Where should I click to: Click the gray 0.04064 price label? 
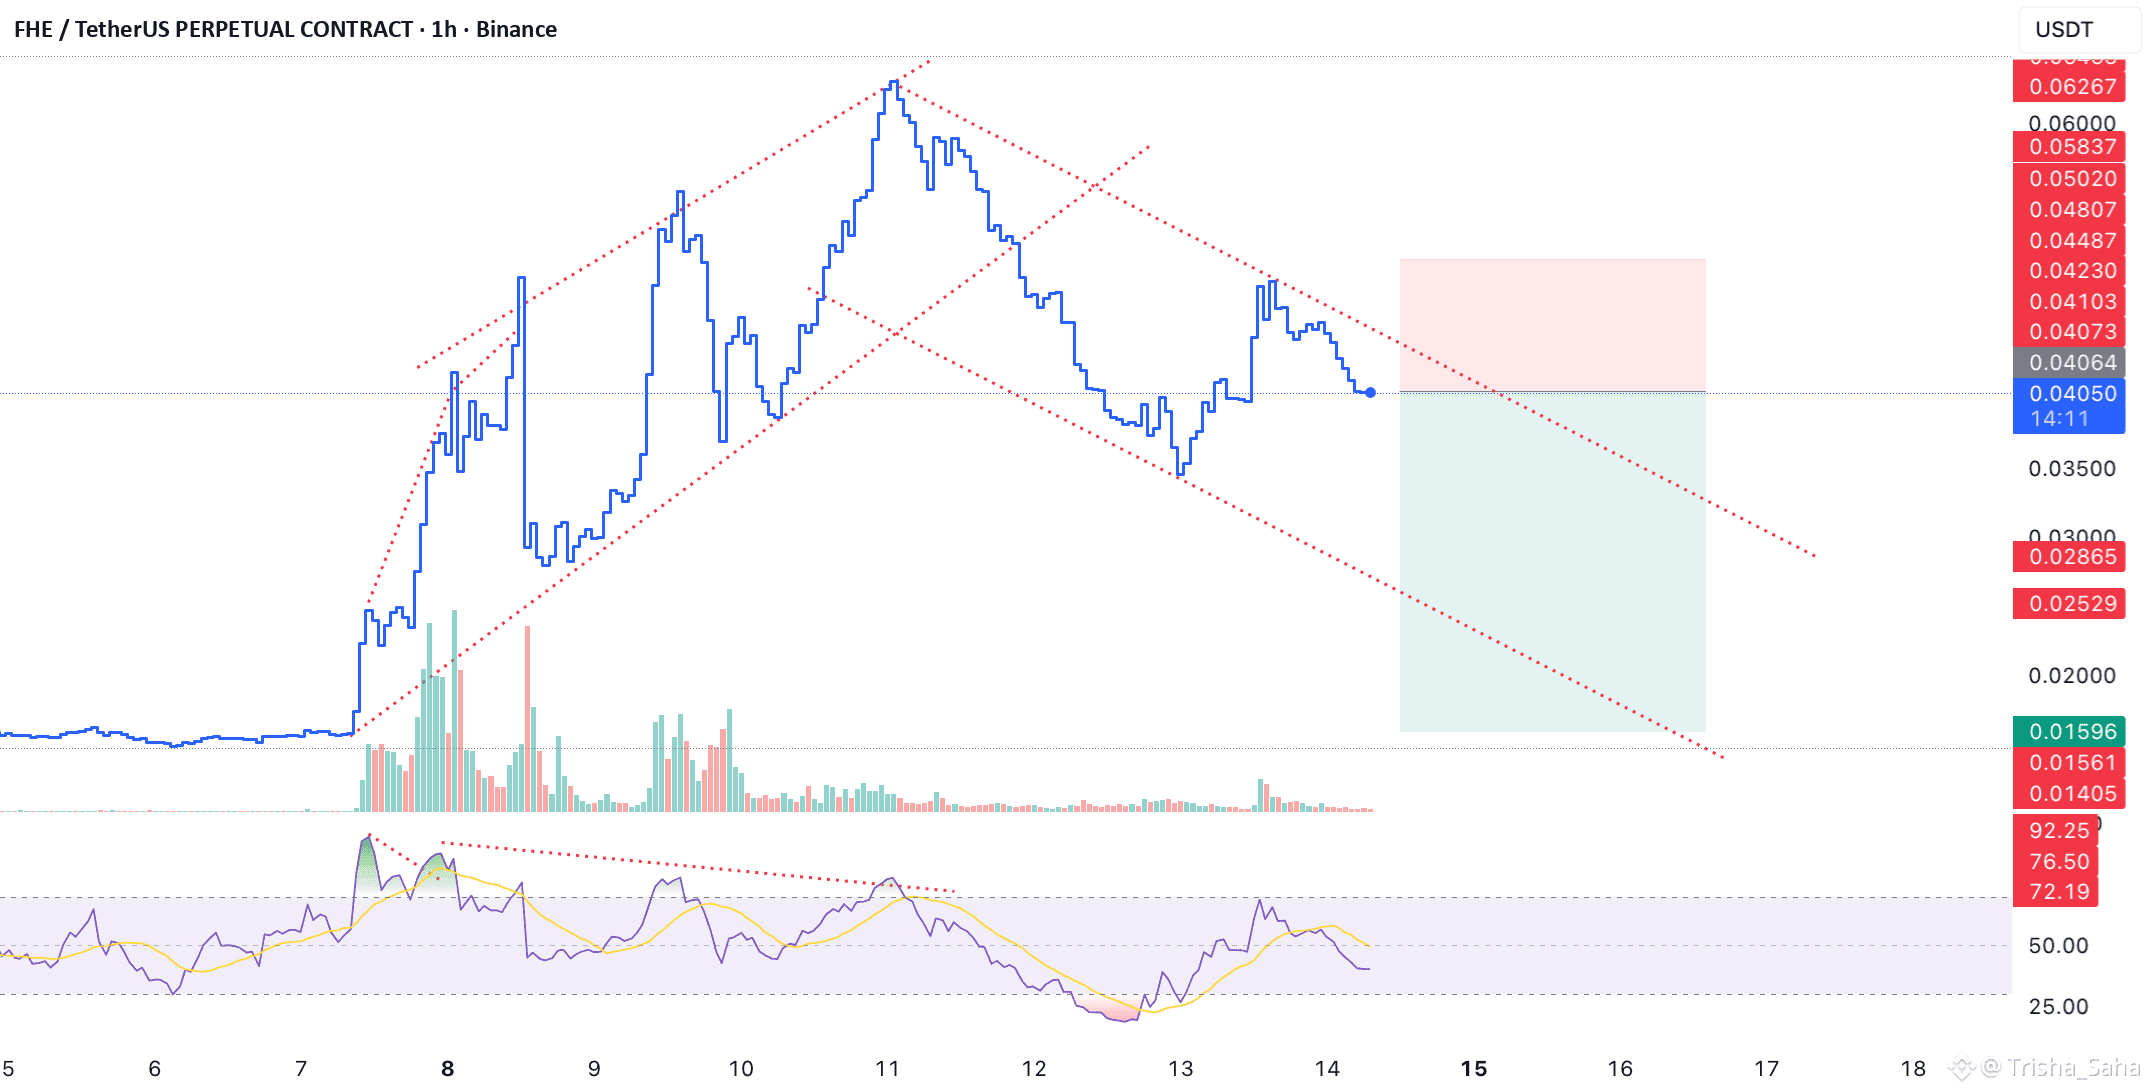pyautogui.click(x=2068, y=363)
